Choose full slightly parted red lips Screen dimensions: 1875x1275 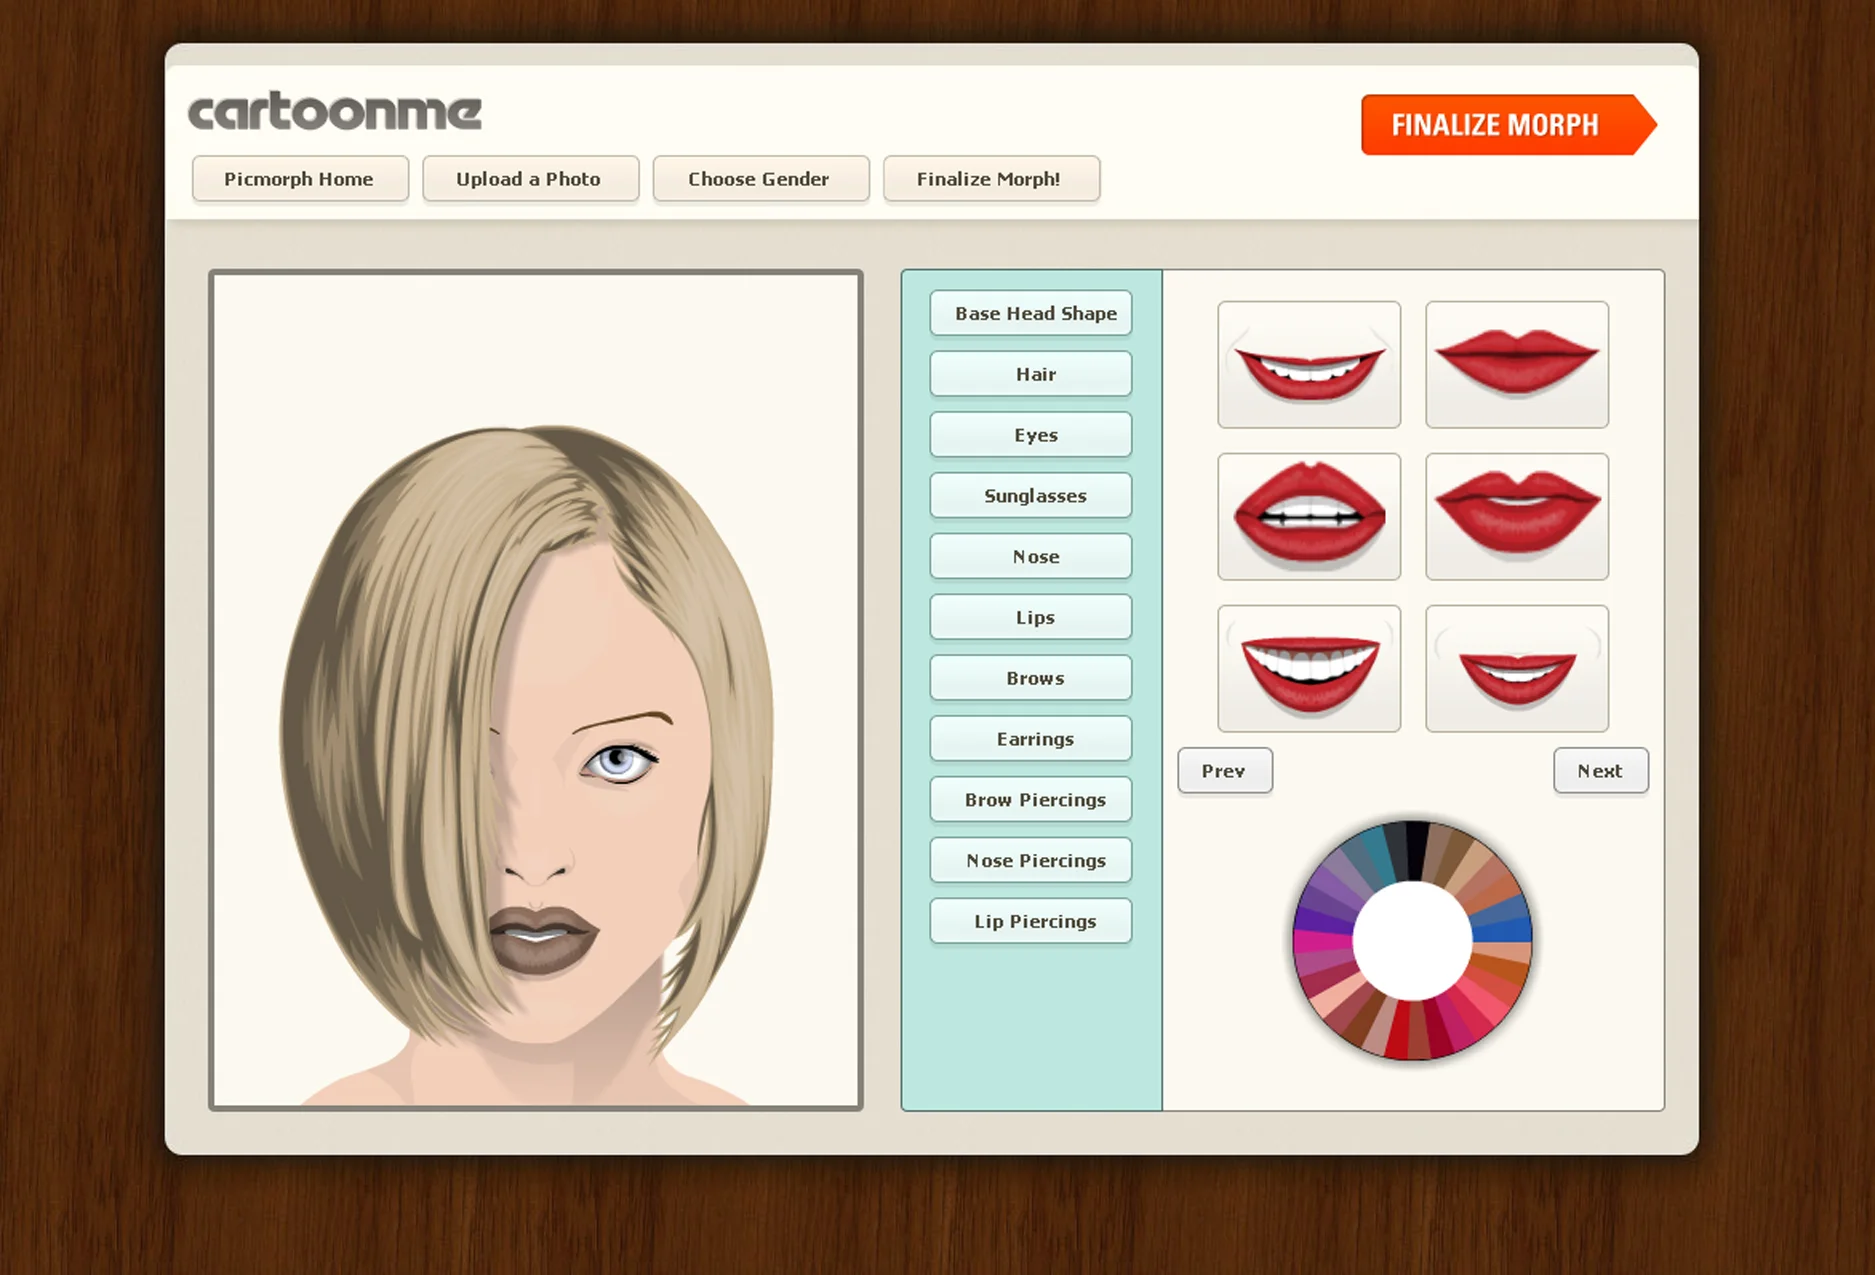coord(1517,517)
